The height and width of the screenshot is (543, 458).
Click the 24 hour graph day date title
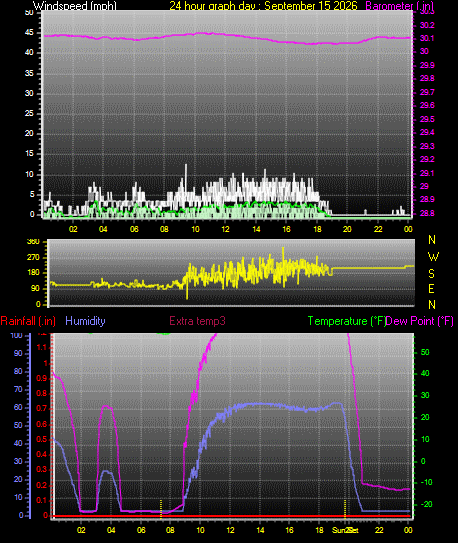[263, 5]
